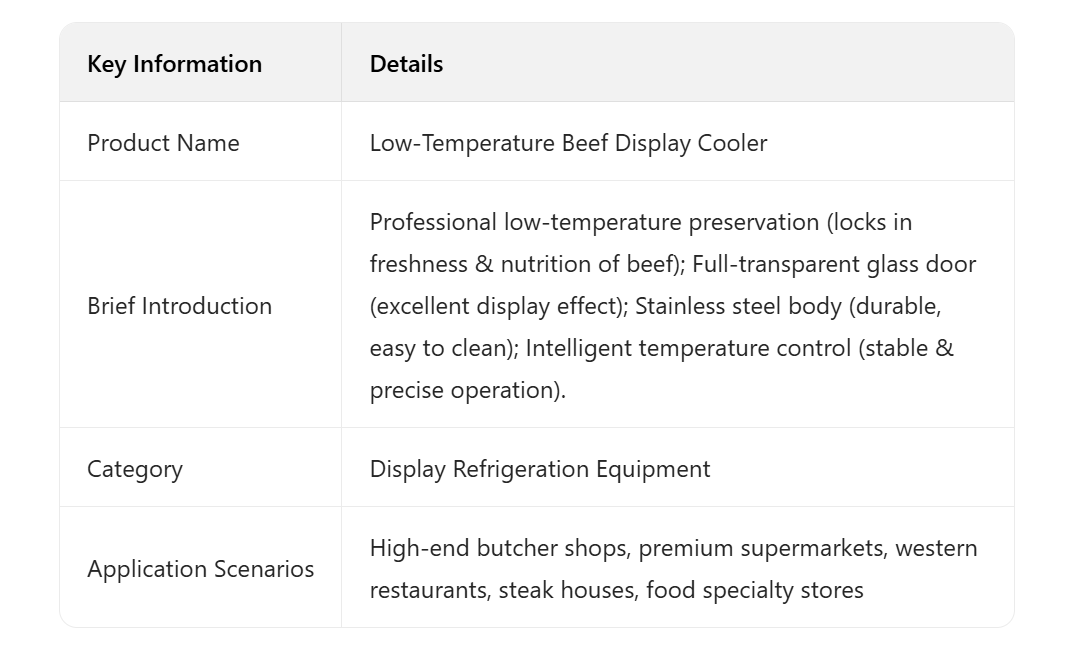This screenshot has height=645, width=1085.
Task: Click "premium supermarkets" in scenarios
Action: tap(762, 548)
